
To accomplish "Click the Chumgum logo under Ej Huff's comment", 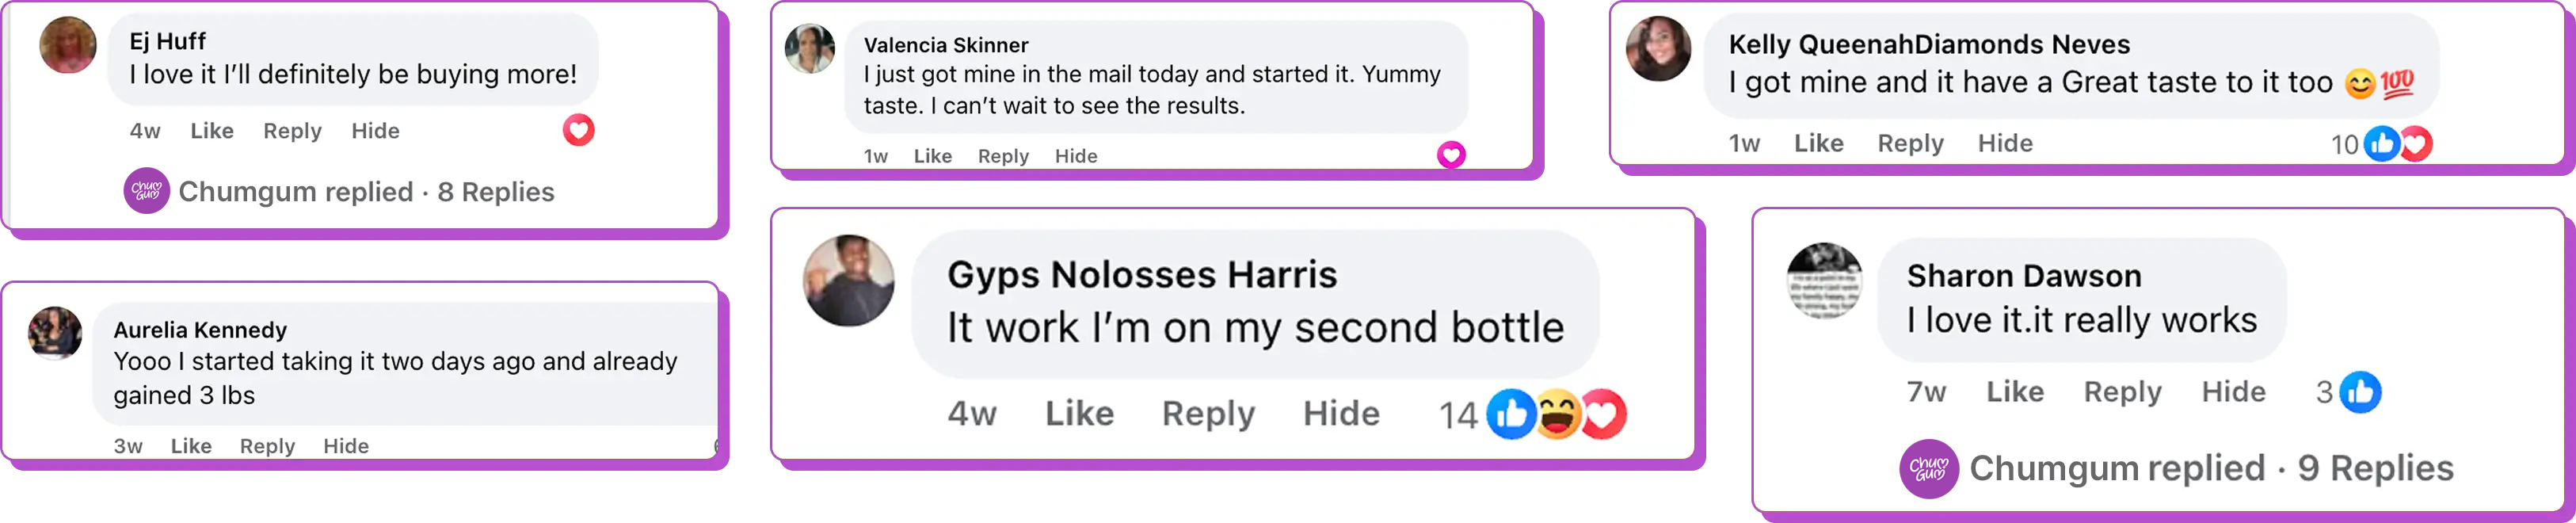I will coord(146,191).
